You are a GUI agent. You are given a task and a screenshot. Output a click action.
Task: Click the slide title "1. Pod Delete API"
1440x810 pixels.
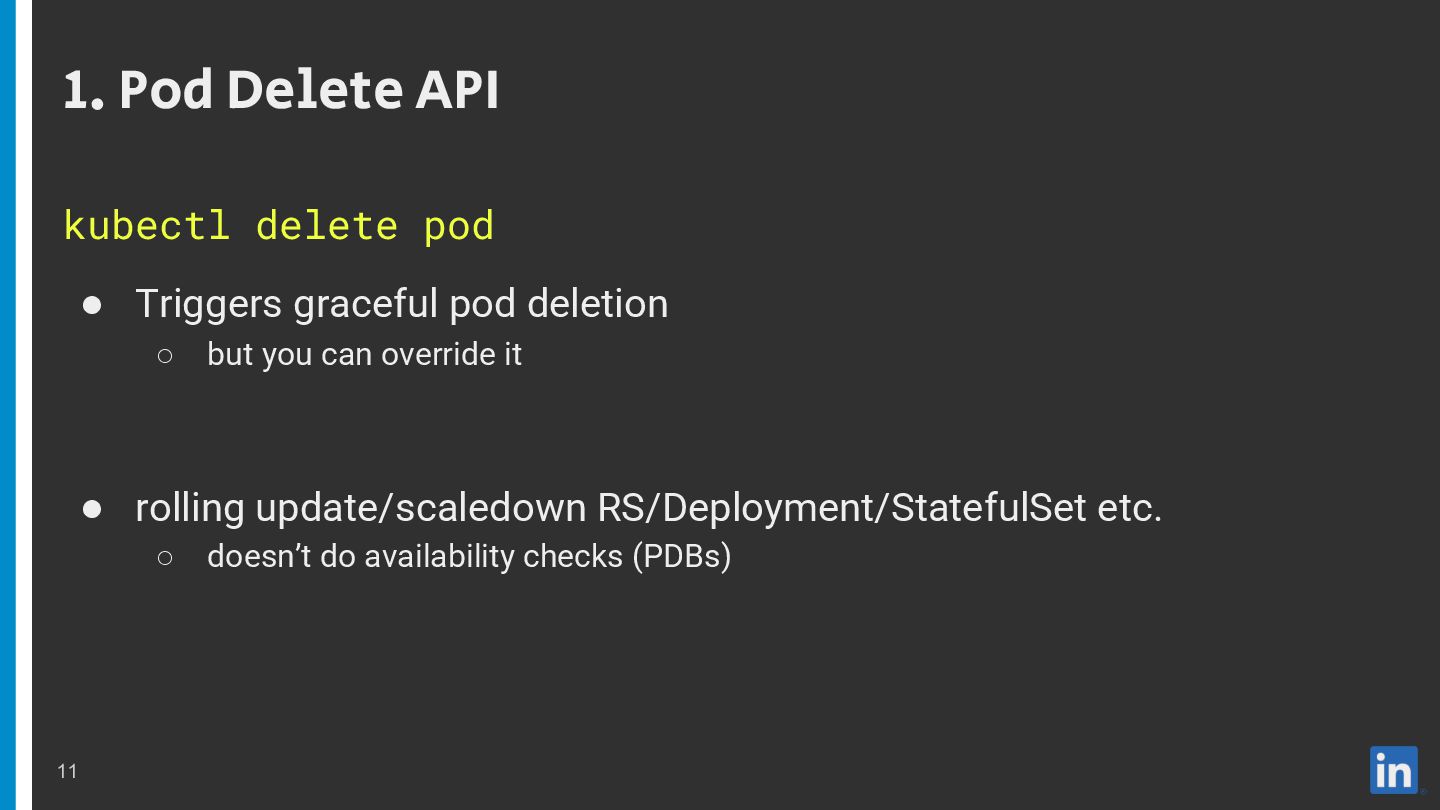click(x=281, y=90)
